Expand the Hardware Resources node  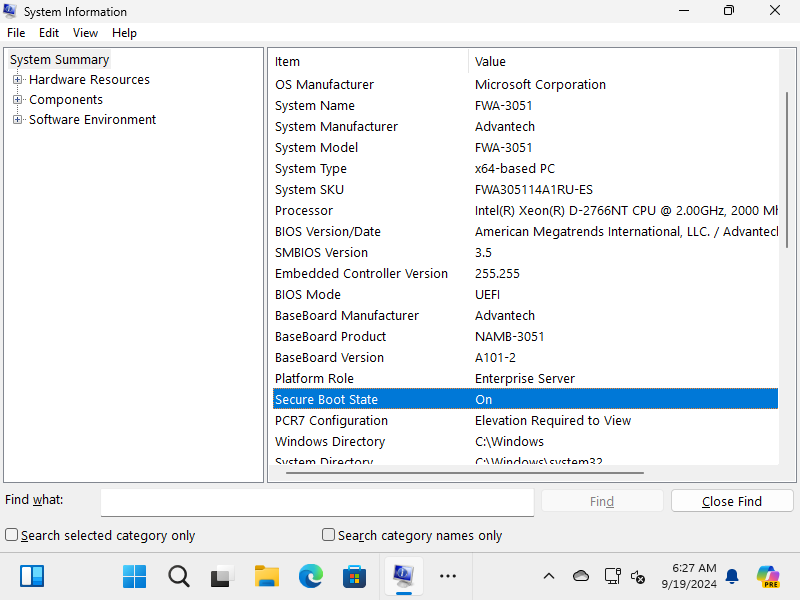click(x=17, y=80)
